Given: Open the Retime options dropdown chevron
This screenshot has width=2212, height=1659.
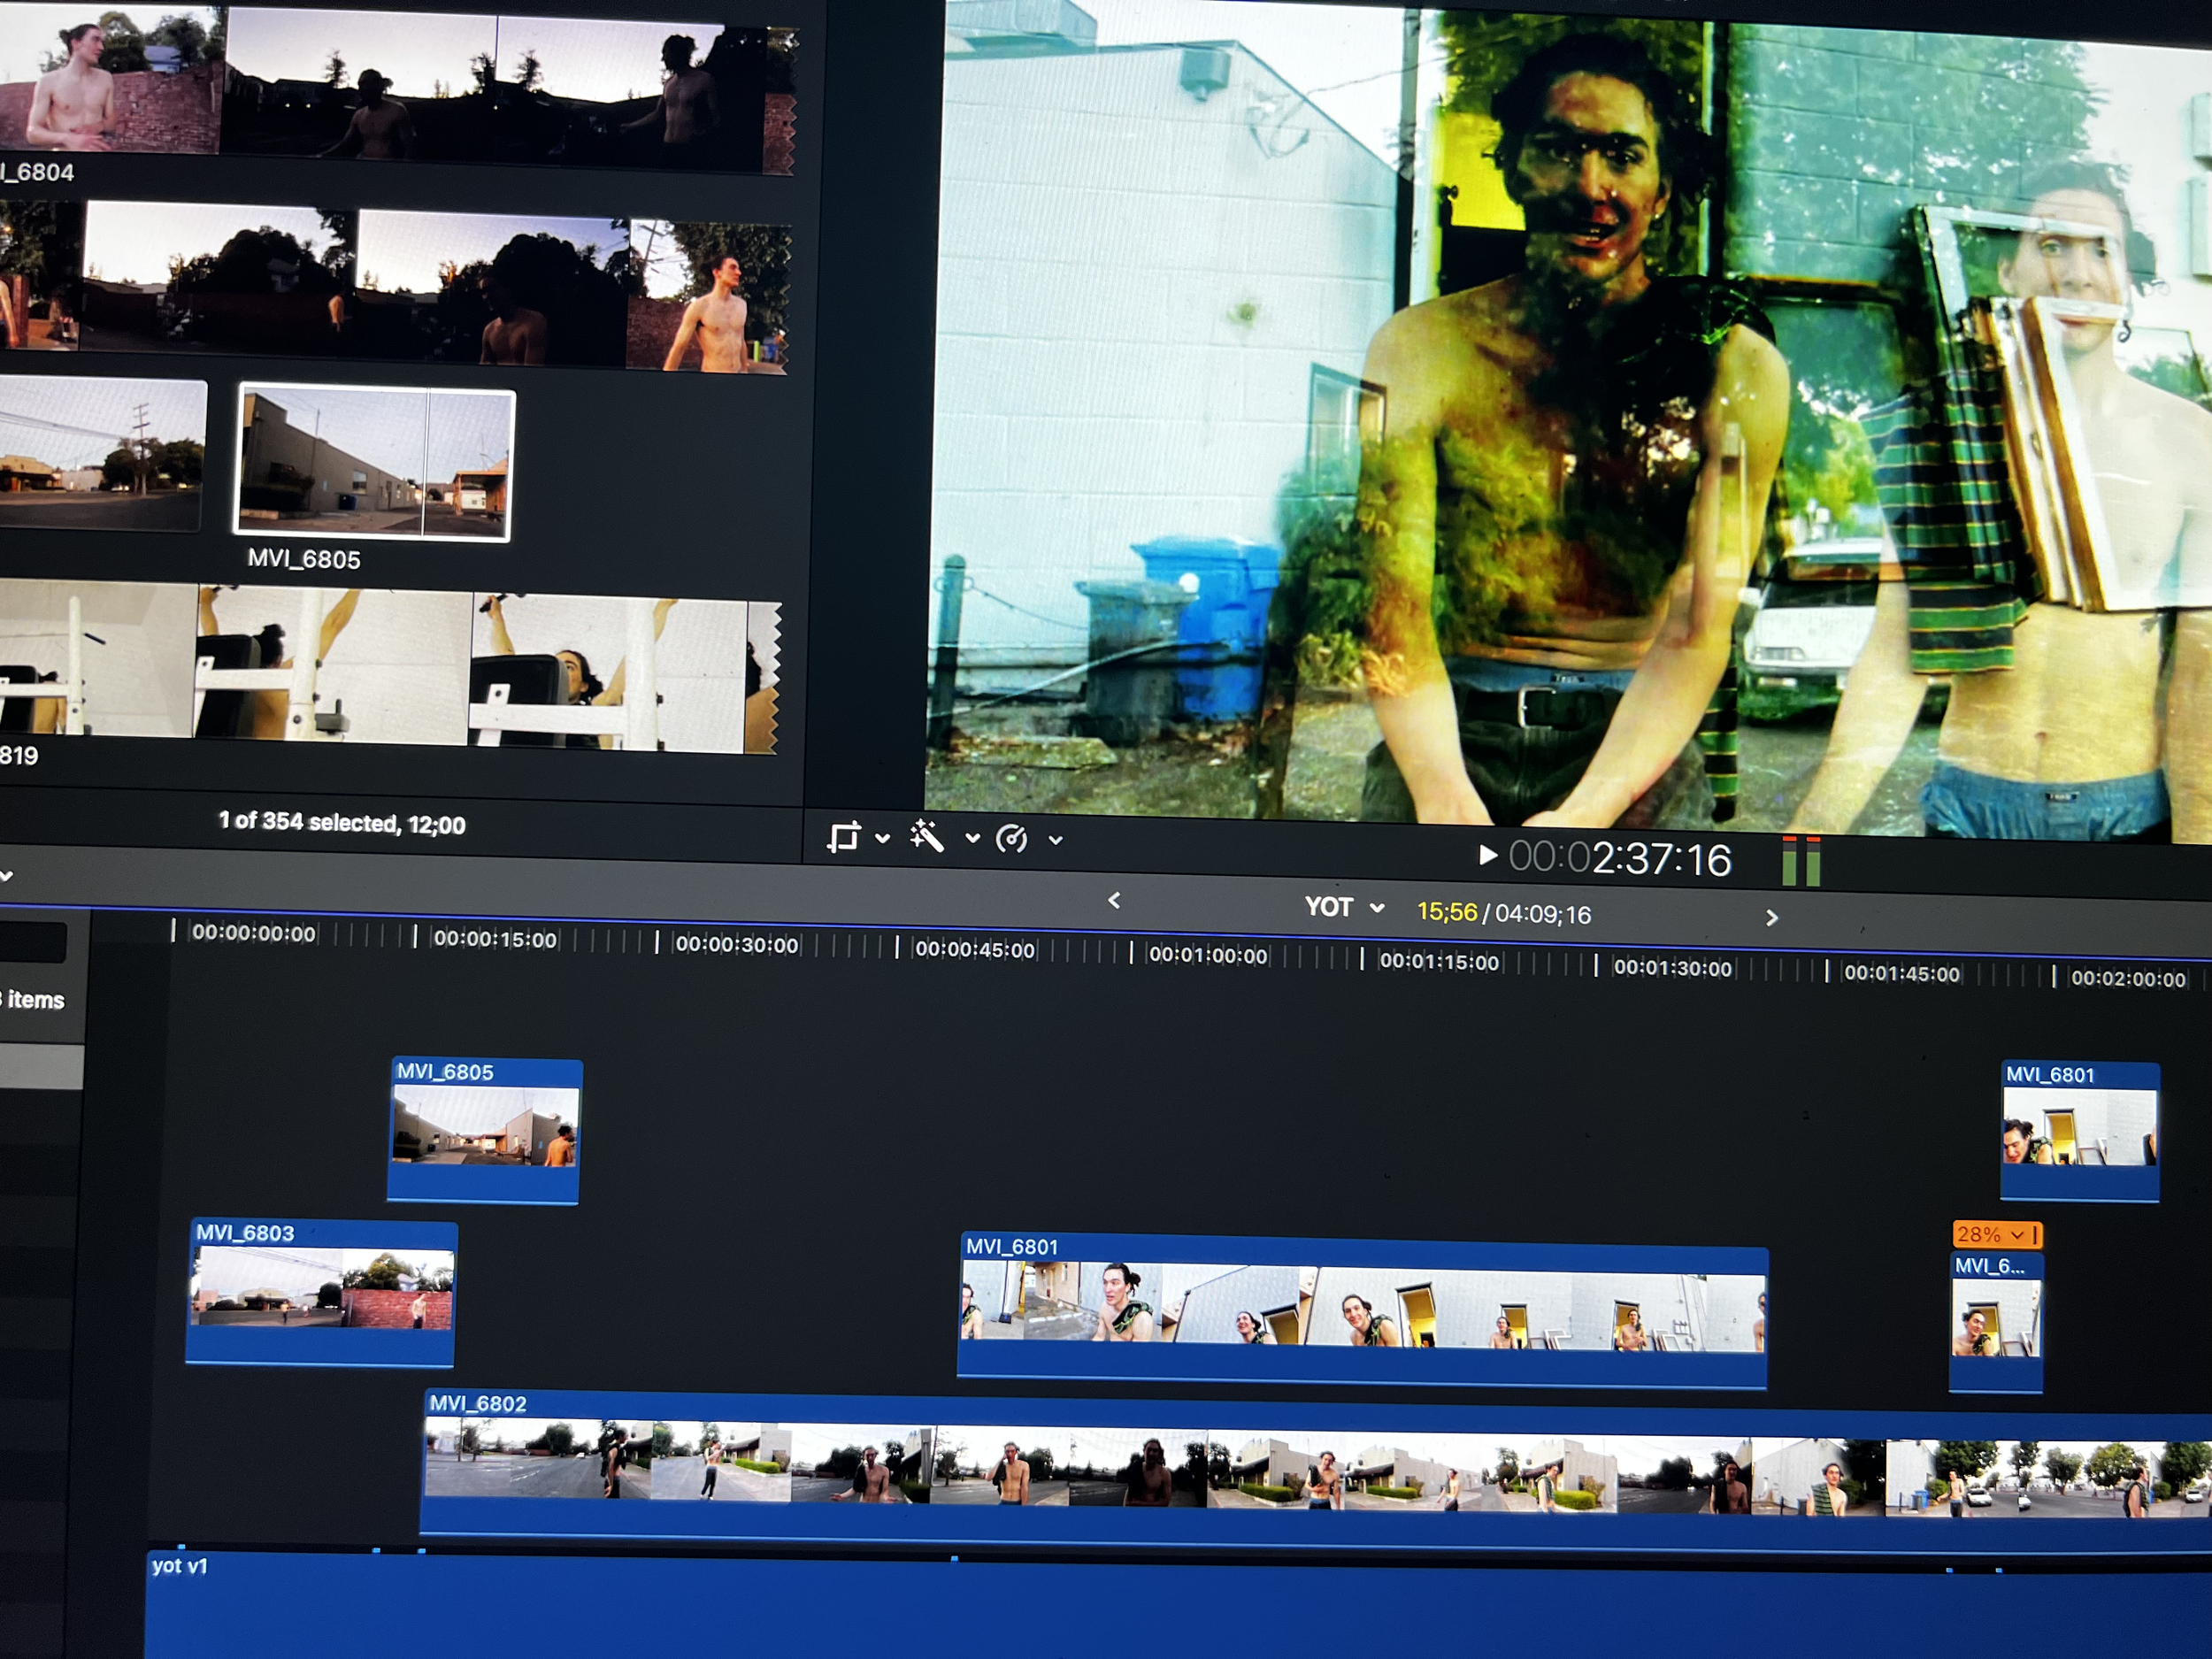Looking at the screenshot, I should tap(1055, 841).
